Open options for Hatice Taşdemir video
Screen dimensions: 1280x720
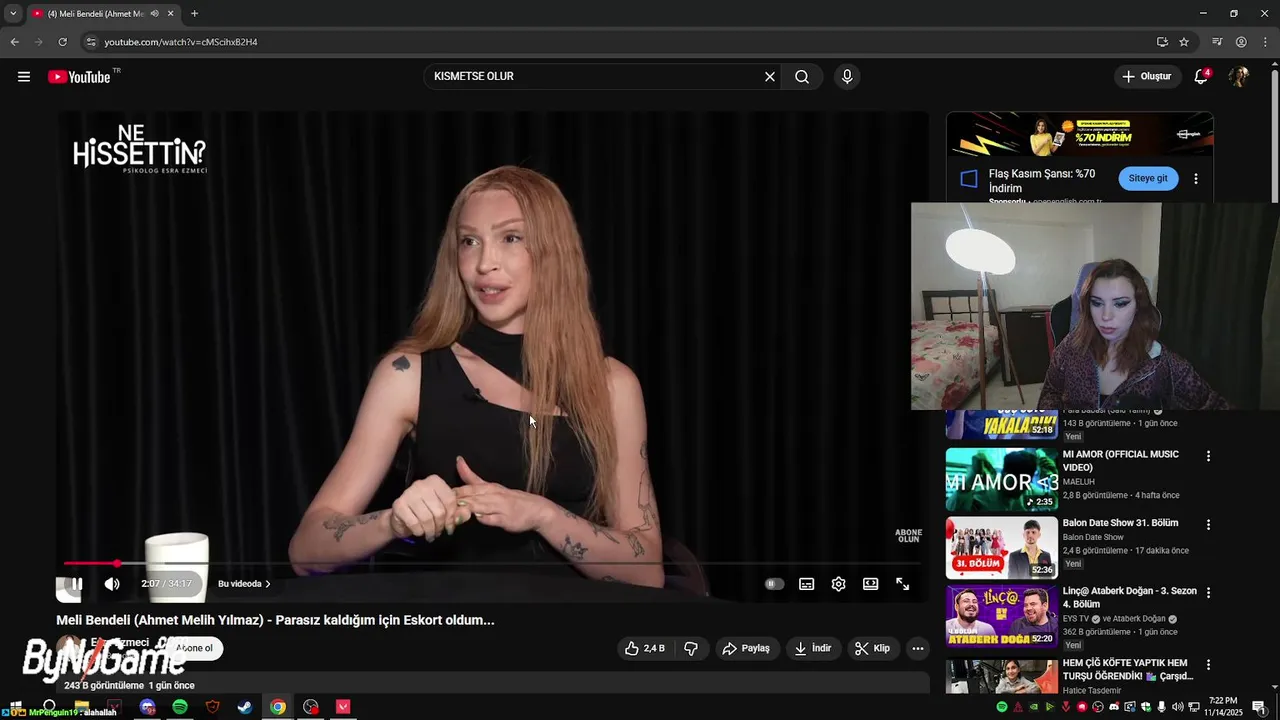point(1208,665)
